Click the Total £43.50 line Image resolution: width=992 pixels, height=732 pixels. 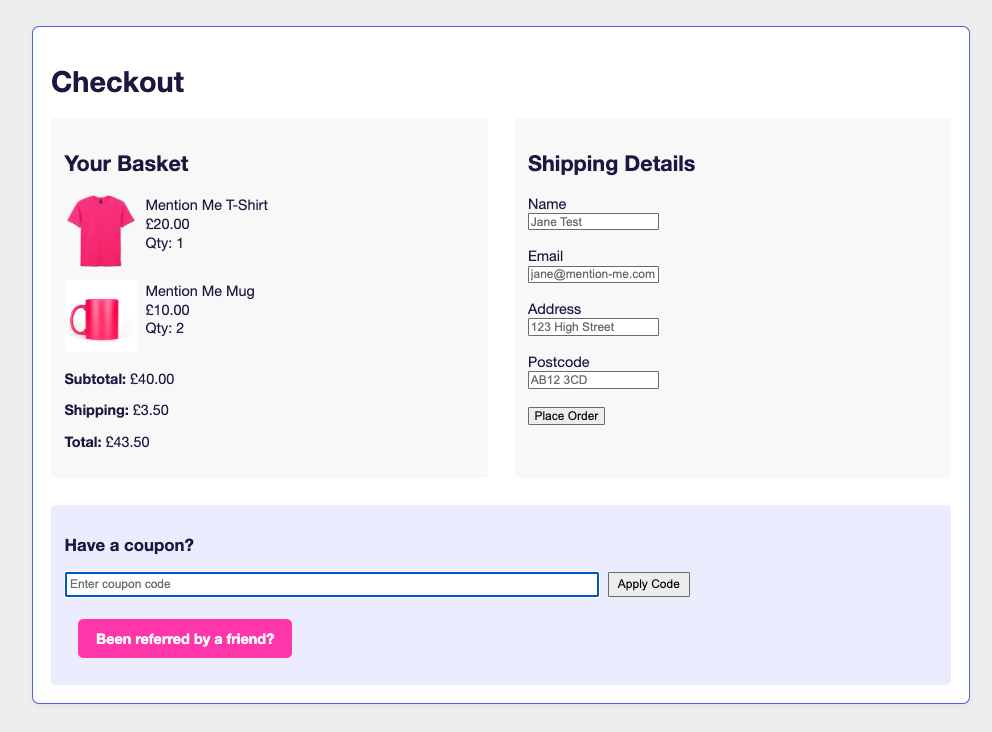click(x=105, y=441)
